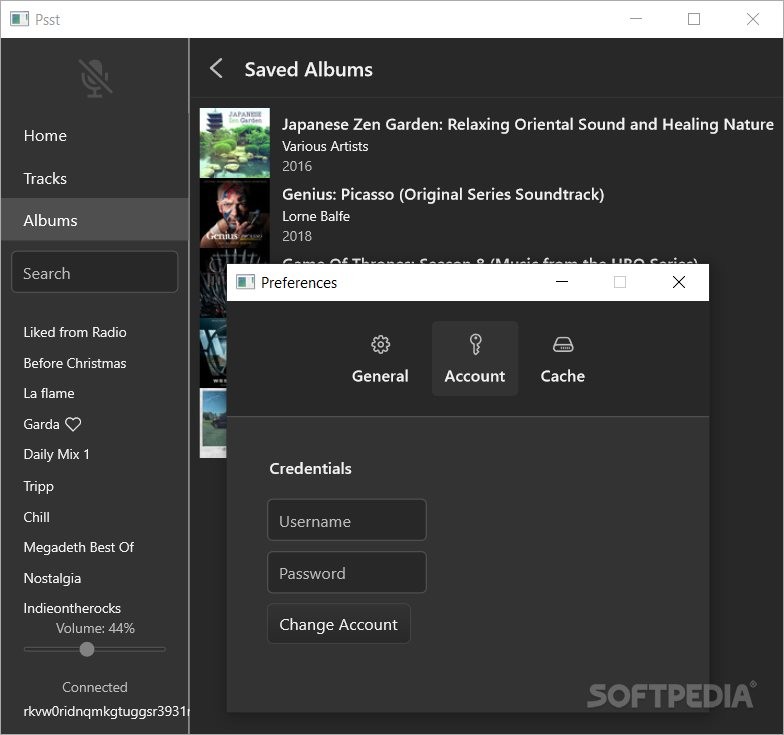Click the Change Account button
The image size is (784, 735).
(338, 624)
